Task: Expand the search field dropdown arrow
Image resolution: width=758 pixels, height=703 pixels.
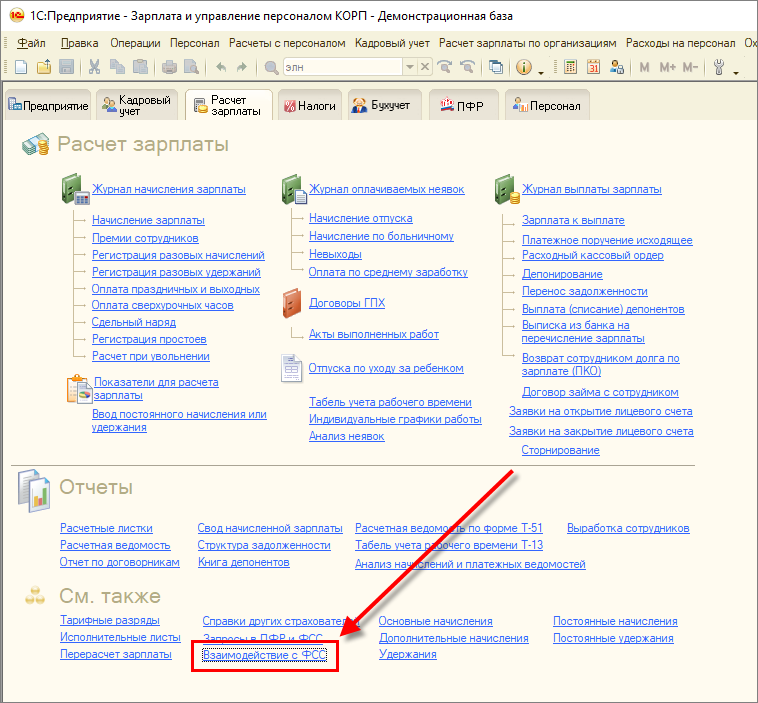Action: (409, 67)
